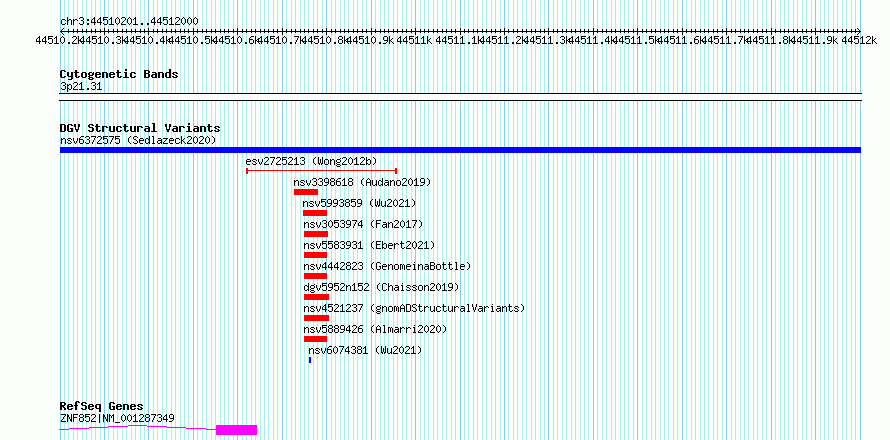Click the red bar under nsv4442823
890x440 pixels.
316,276
